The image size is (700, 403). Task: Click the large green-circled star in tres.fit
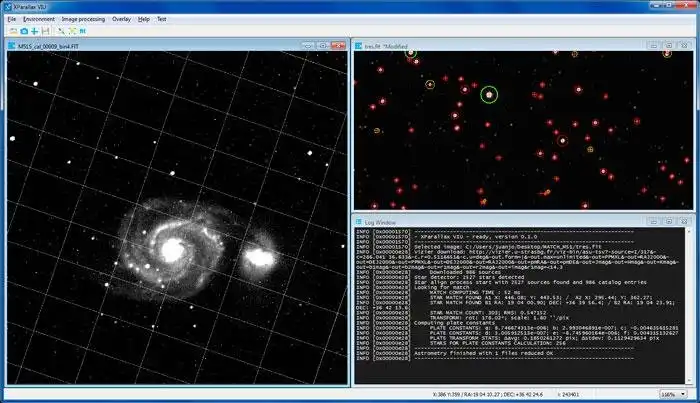(489, 95)
